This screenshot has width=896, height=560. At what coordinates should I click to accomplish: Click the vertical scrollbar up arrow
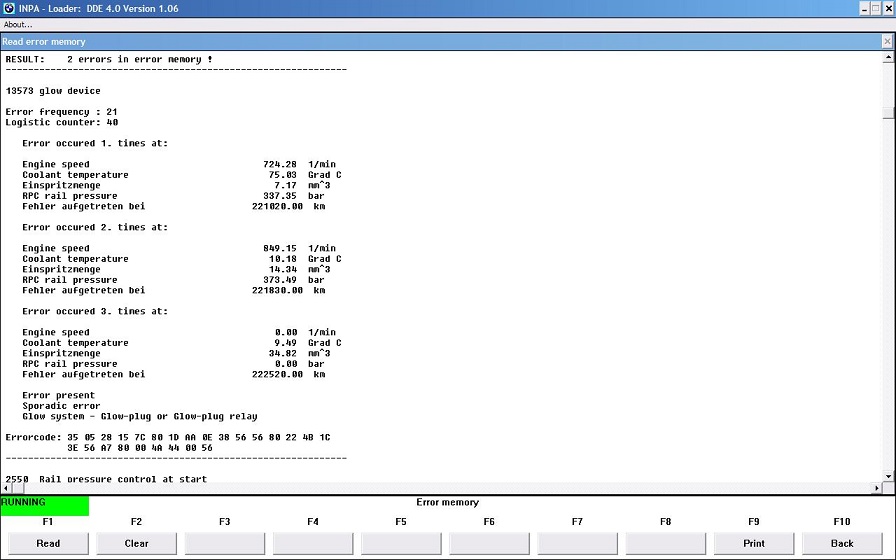pyautogui.click(x=887, y=58)
